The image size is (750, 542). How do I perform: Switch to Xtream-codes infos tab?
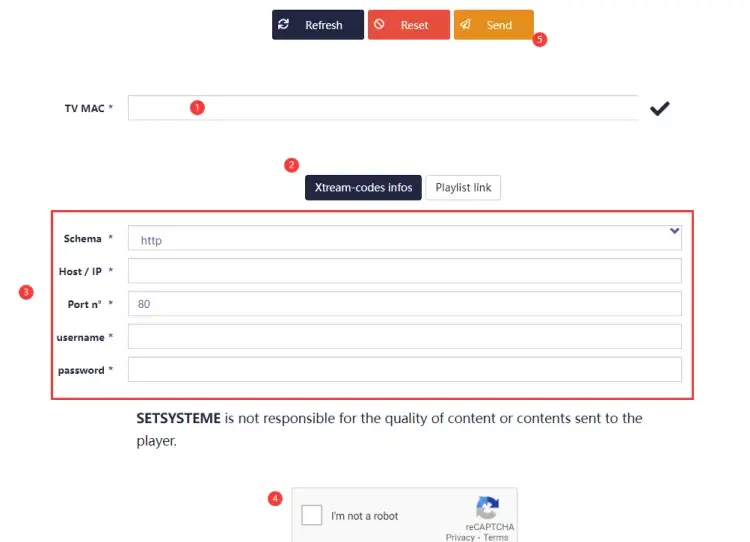tap(363, 188)
